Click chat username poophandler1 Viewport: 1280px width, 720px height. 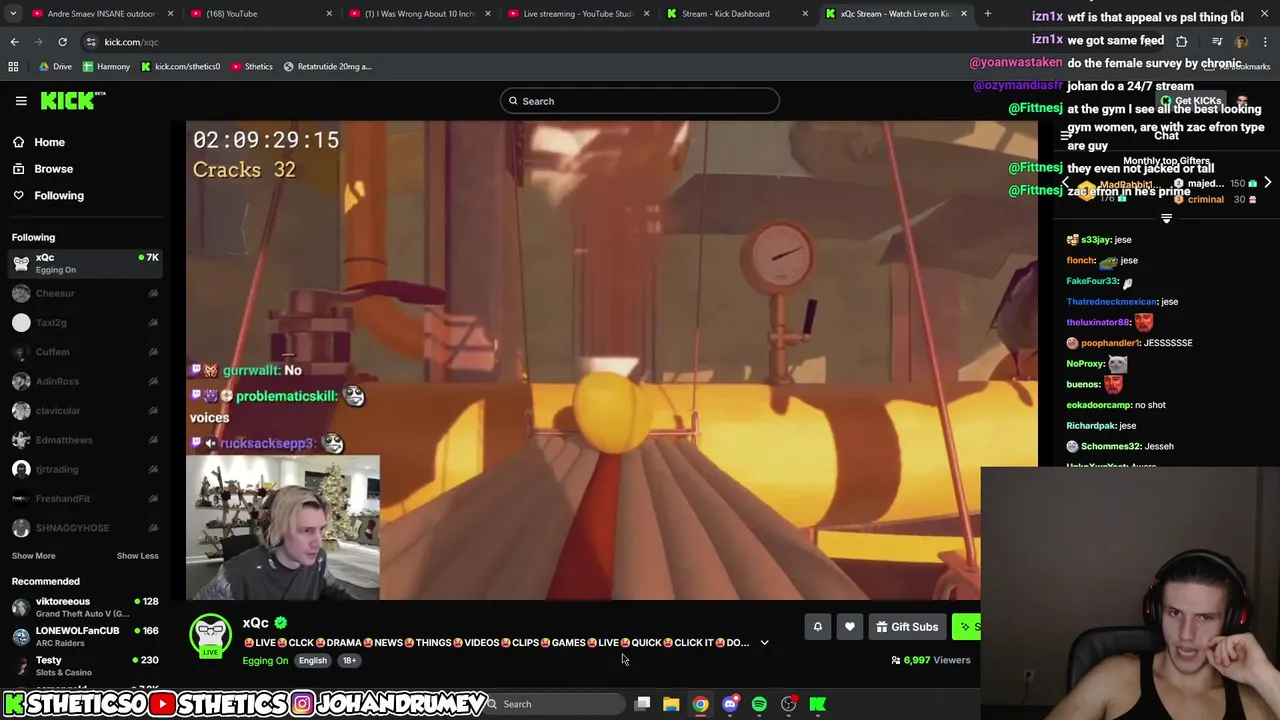(x=1110, y=343)
